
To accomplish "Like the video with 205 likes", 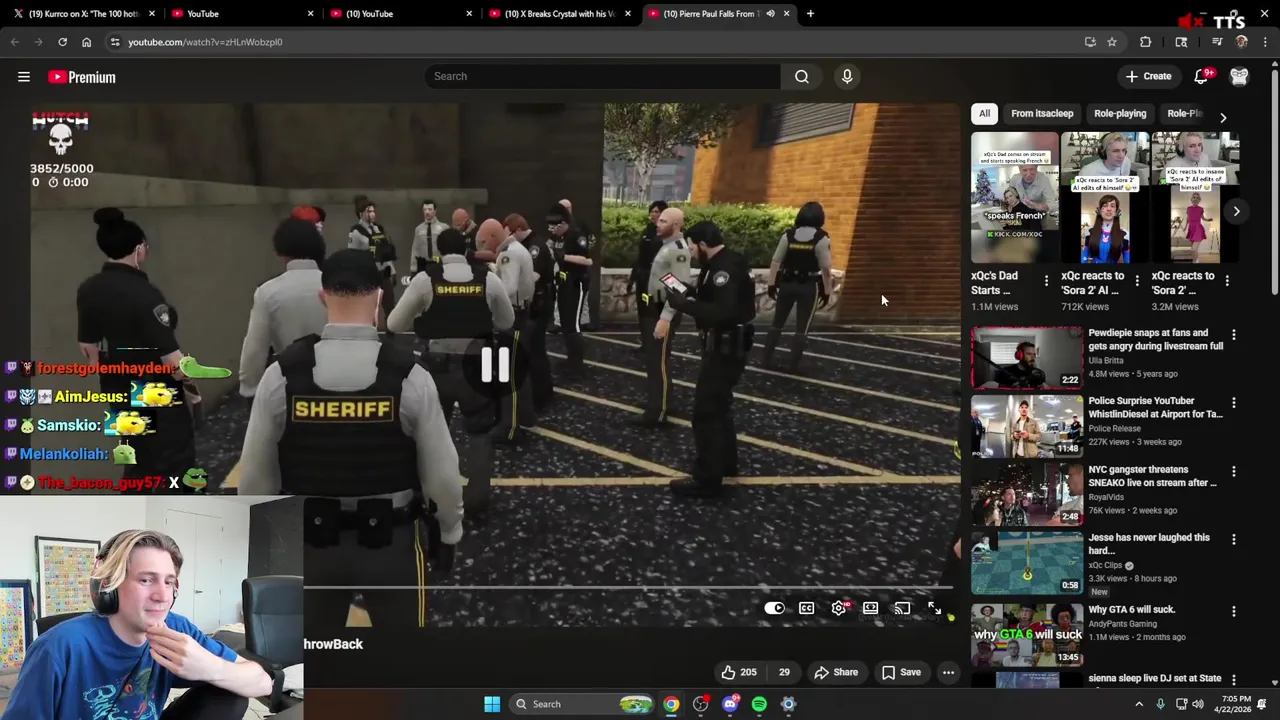I will [740, 672].
